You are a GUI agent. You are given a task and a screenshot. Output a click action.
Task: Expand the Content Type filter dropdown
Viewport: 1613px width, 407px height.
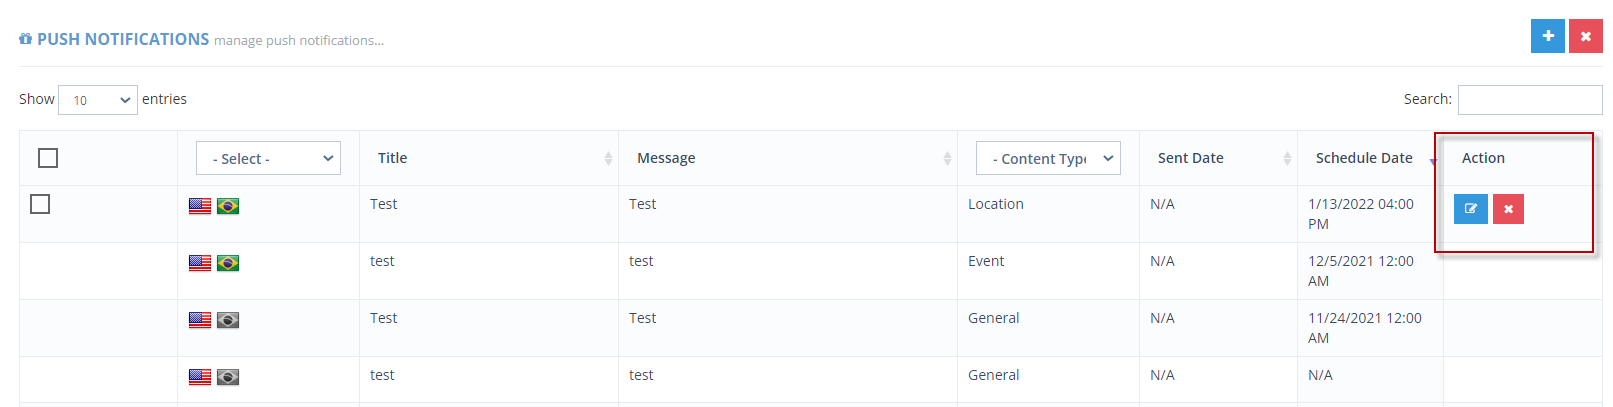click(x=1048, y=158)
